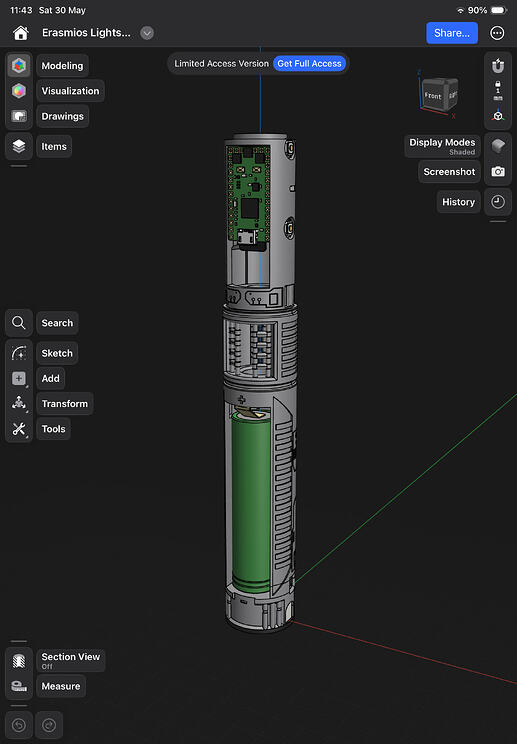517x744 pixels.
Task: Open the Add plus icon
Action: pyautogui.click(x=19, y=378)
